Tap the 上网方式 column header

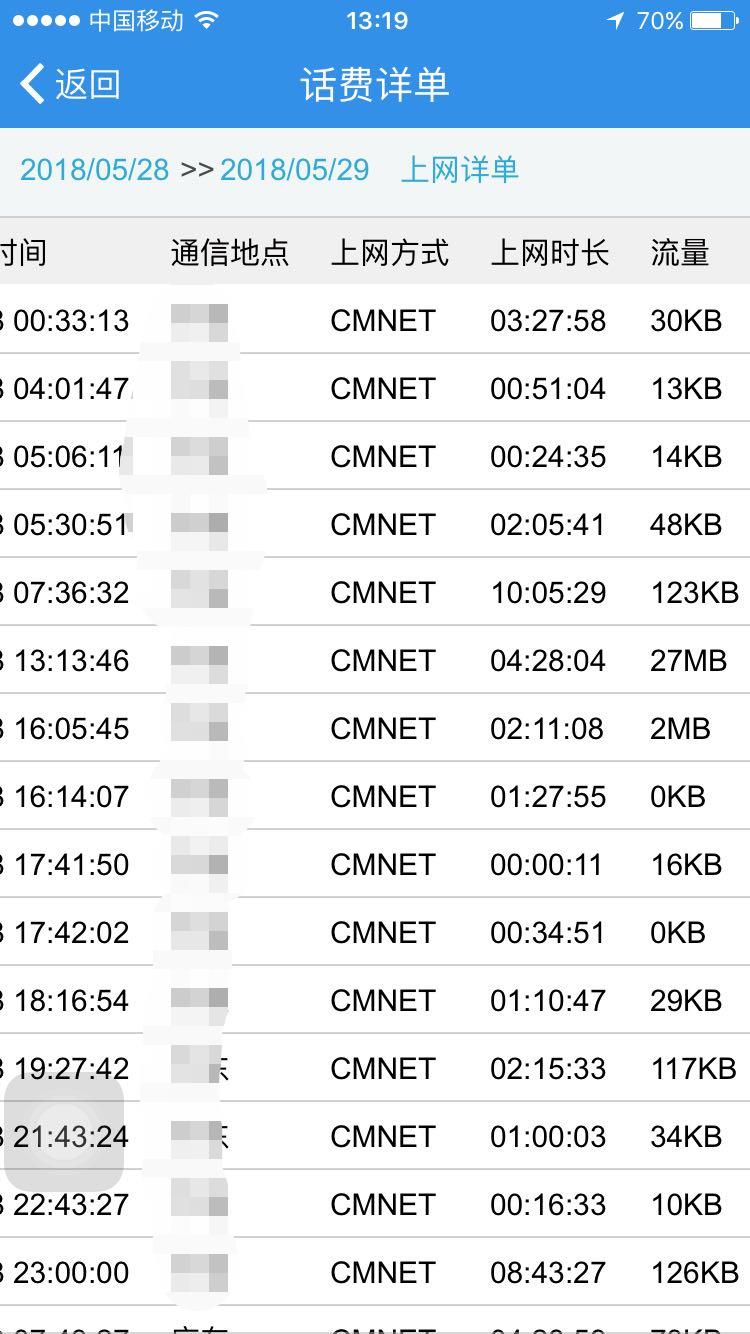(x=390, y=253)
